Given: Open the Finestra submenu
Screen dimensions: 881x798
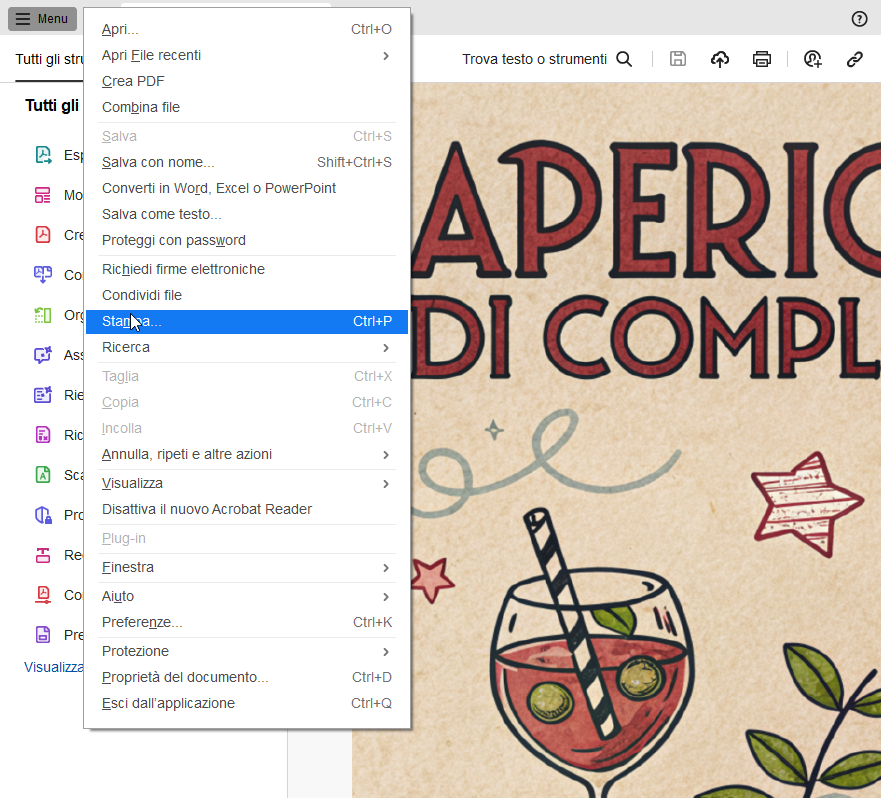Looking at the screenshot, I should click(386, 567).
